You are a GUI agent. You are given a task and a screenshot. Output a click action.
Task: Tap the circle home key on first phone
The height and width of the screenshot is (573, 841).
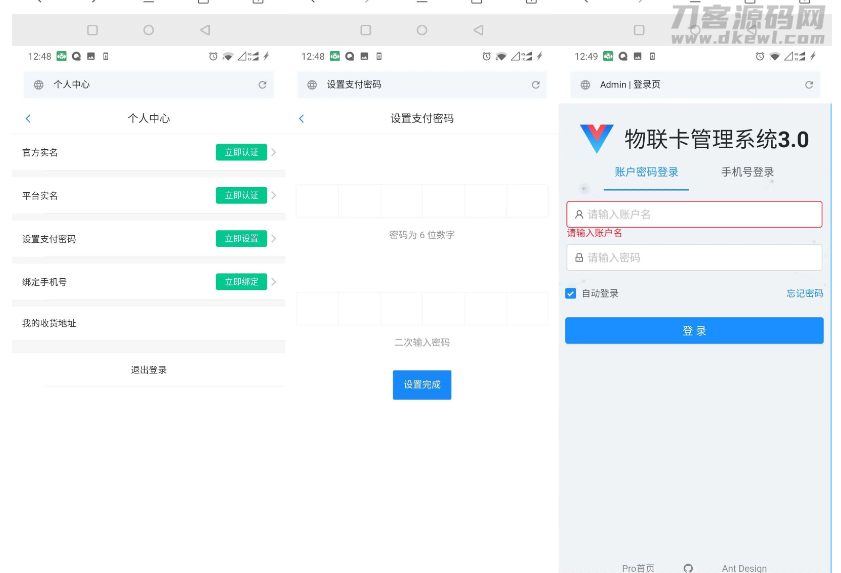tap(149, 30)
